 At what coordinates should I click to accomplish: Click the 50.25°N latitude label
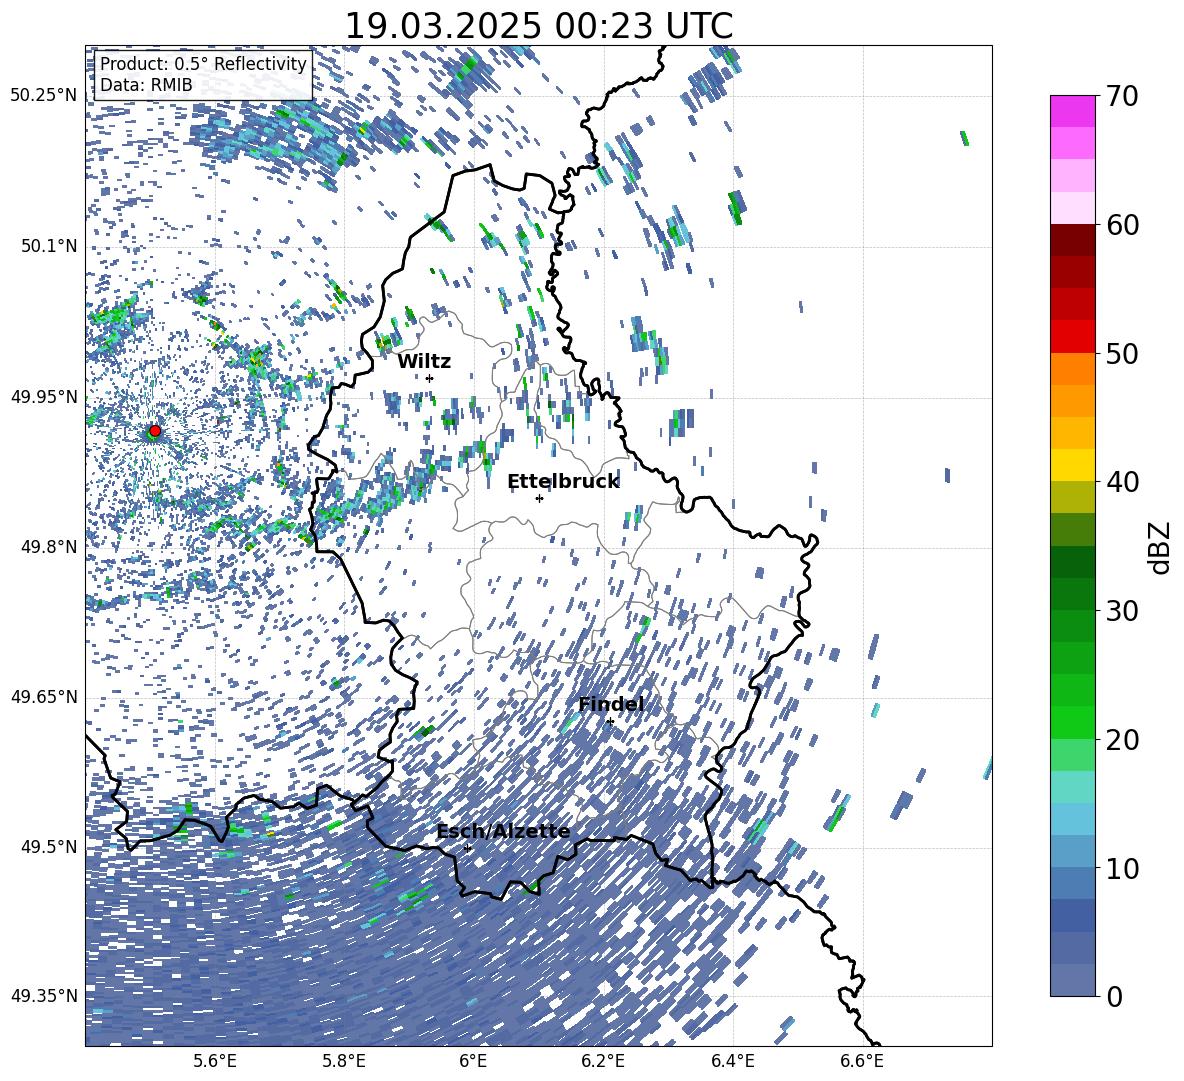(44, 96)
